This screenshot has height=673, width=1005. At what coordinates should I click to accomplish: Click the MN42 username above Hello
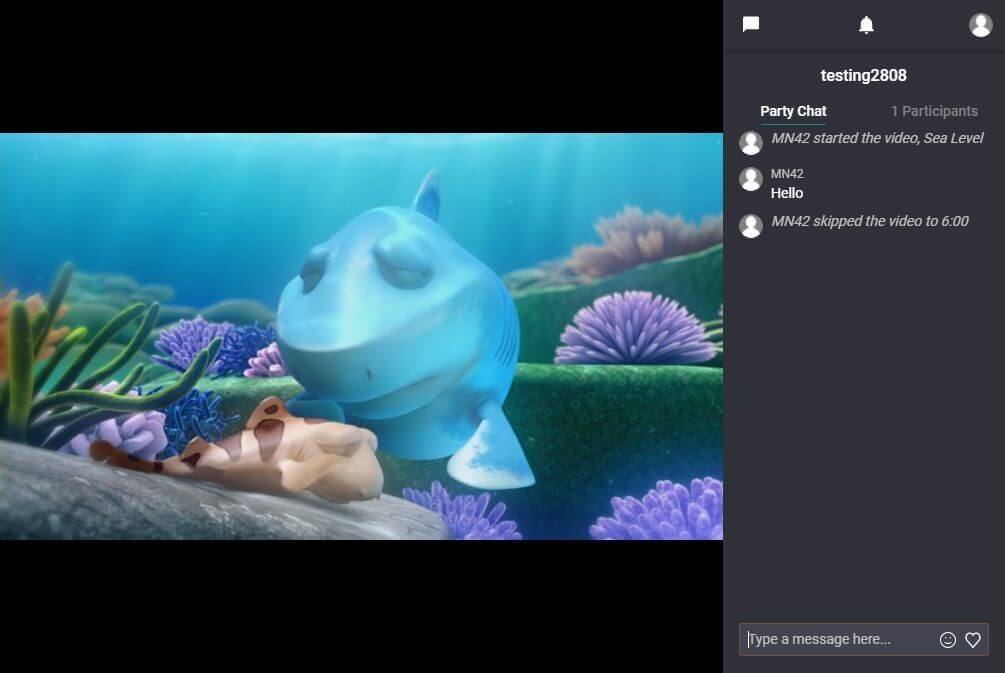pyautogui.click(x=787, y=174)
